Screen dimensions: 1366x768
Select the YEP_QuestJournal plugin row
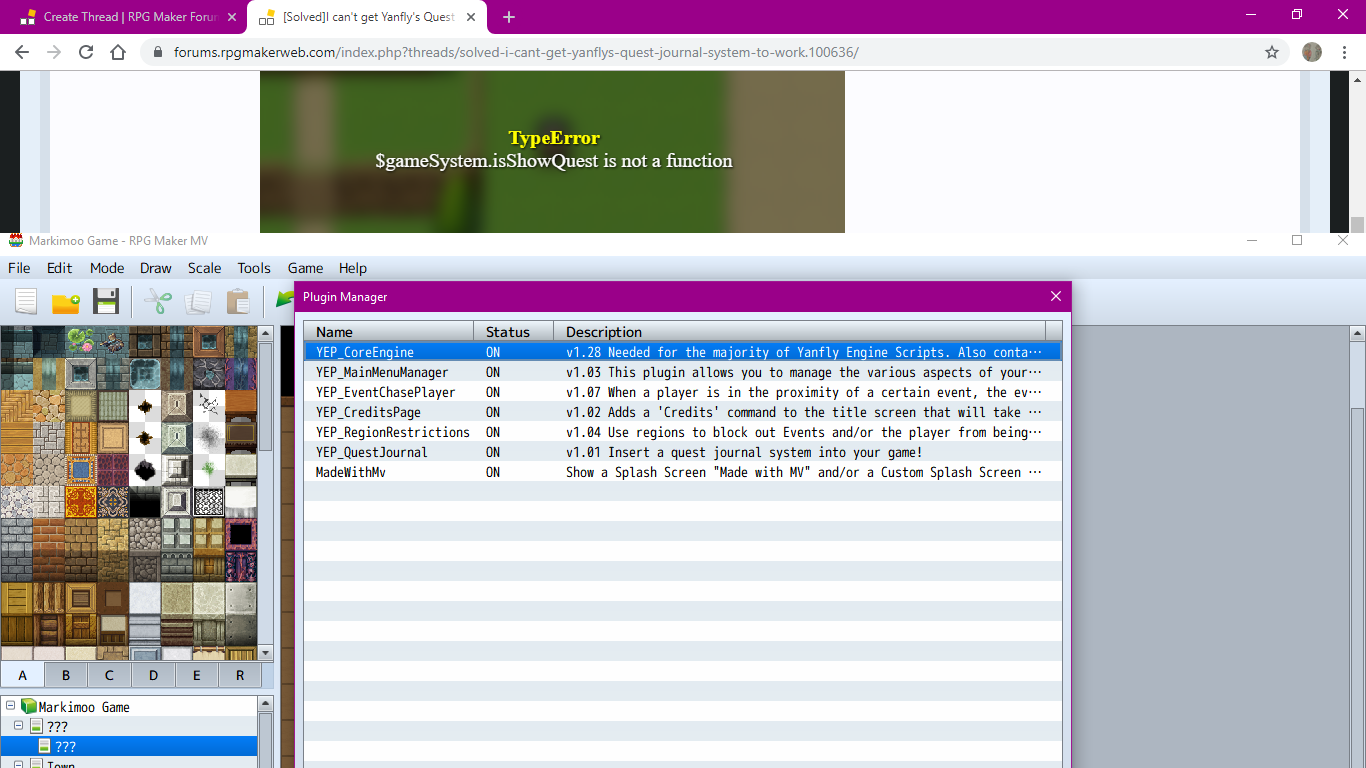[682, 452]
